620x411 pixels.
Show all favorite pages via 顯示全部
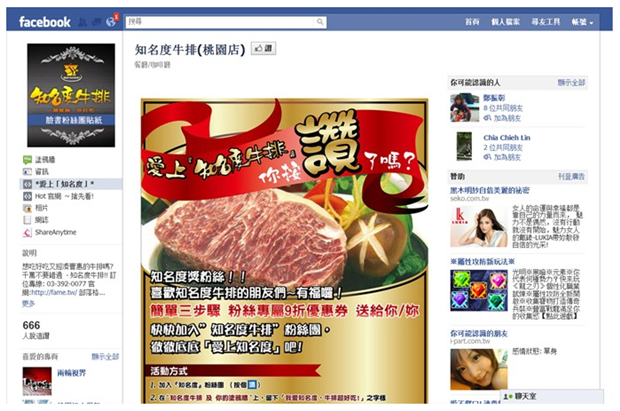click(105, 356)
